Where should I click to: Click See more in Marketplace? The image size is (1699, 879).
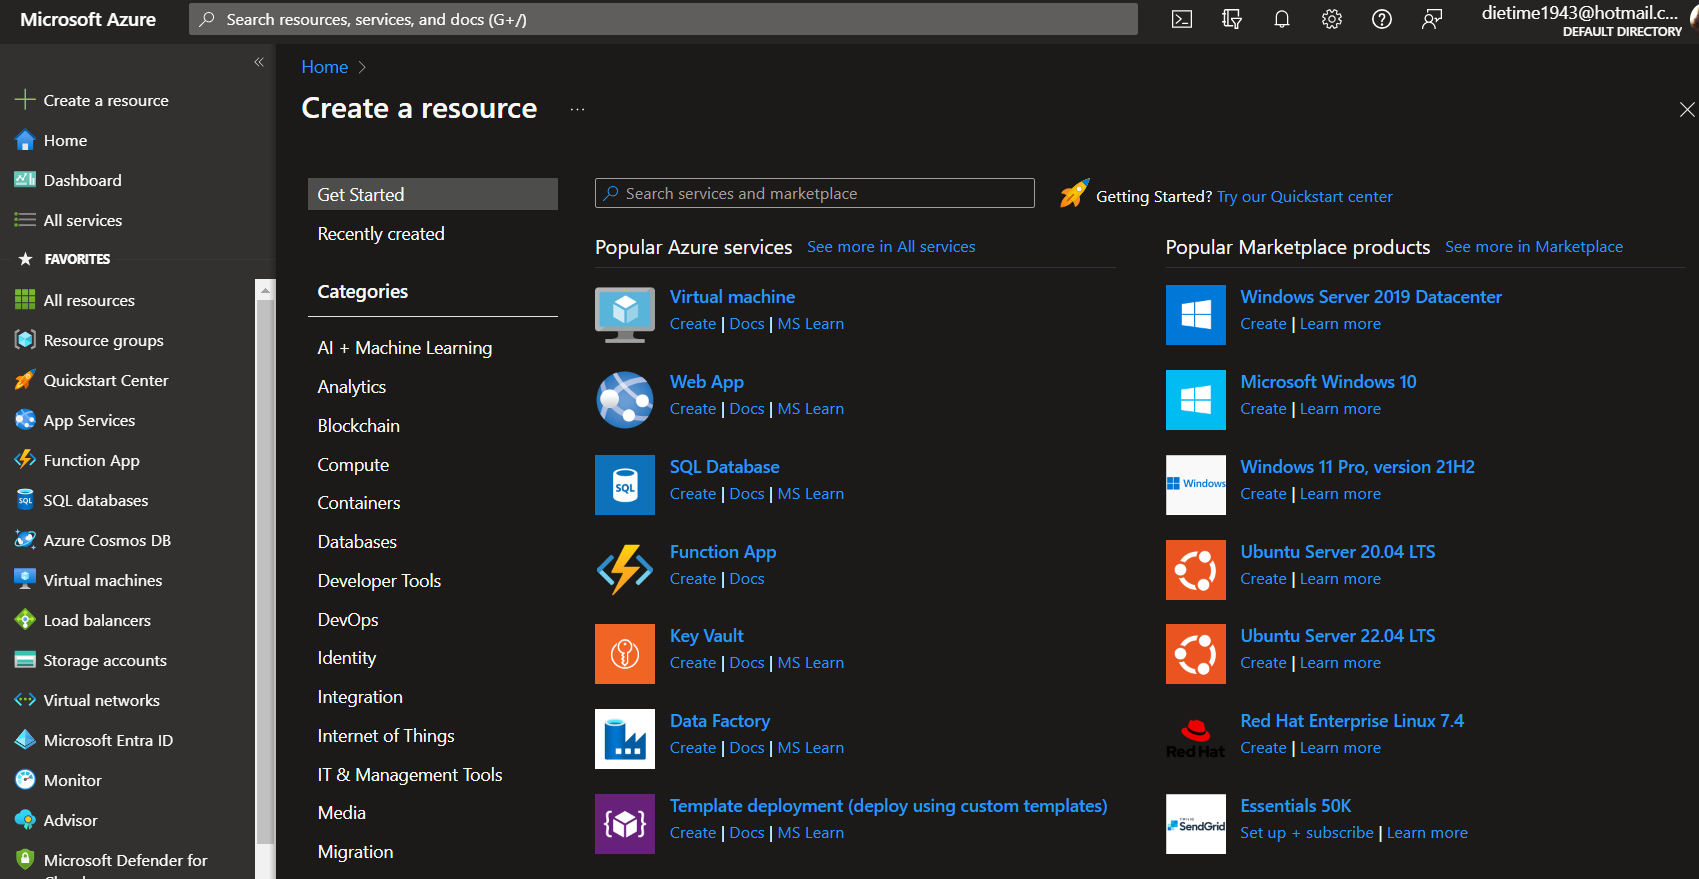click(x=1533, y=246)
